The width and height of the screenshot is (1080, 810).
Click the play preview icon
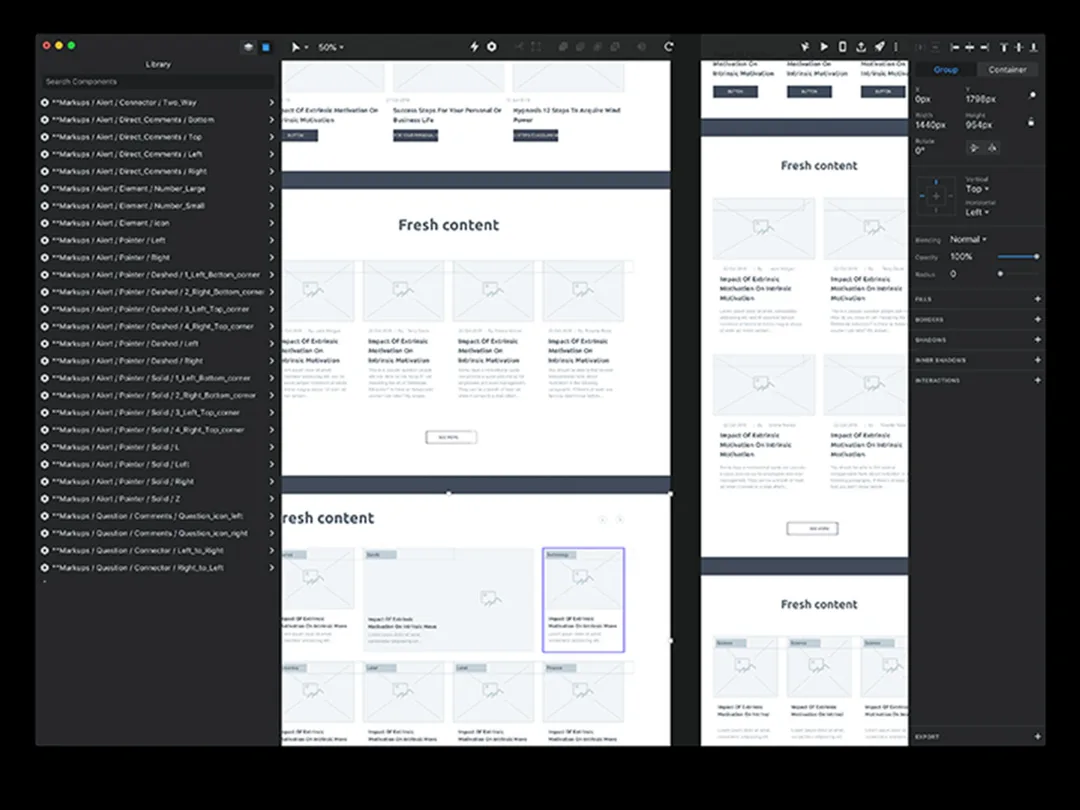(x=824, y=46)
